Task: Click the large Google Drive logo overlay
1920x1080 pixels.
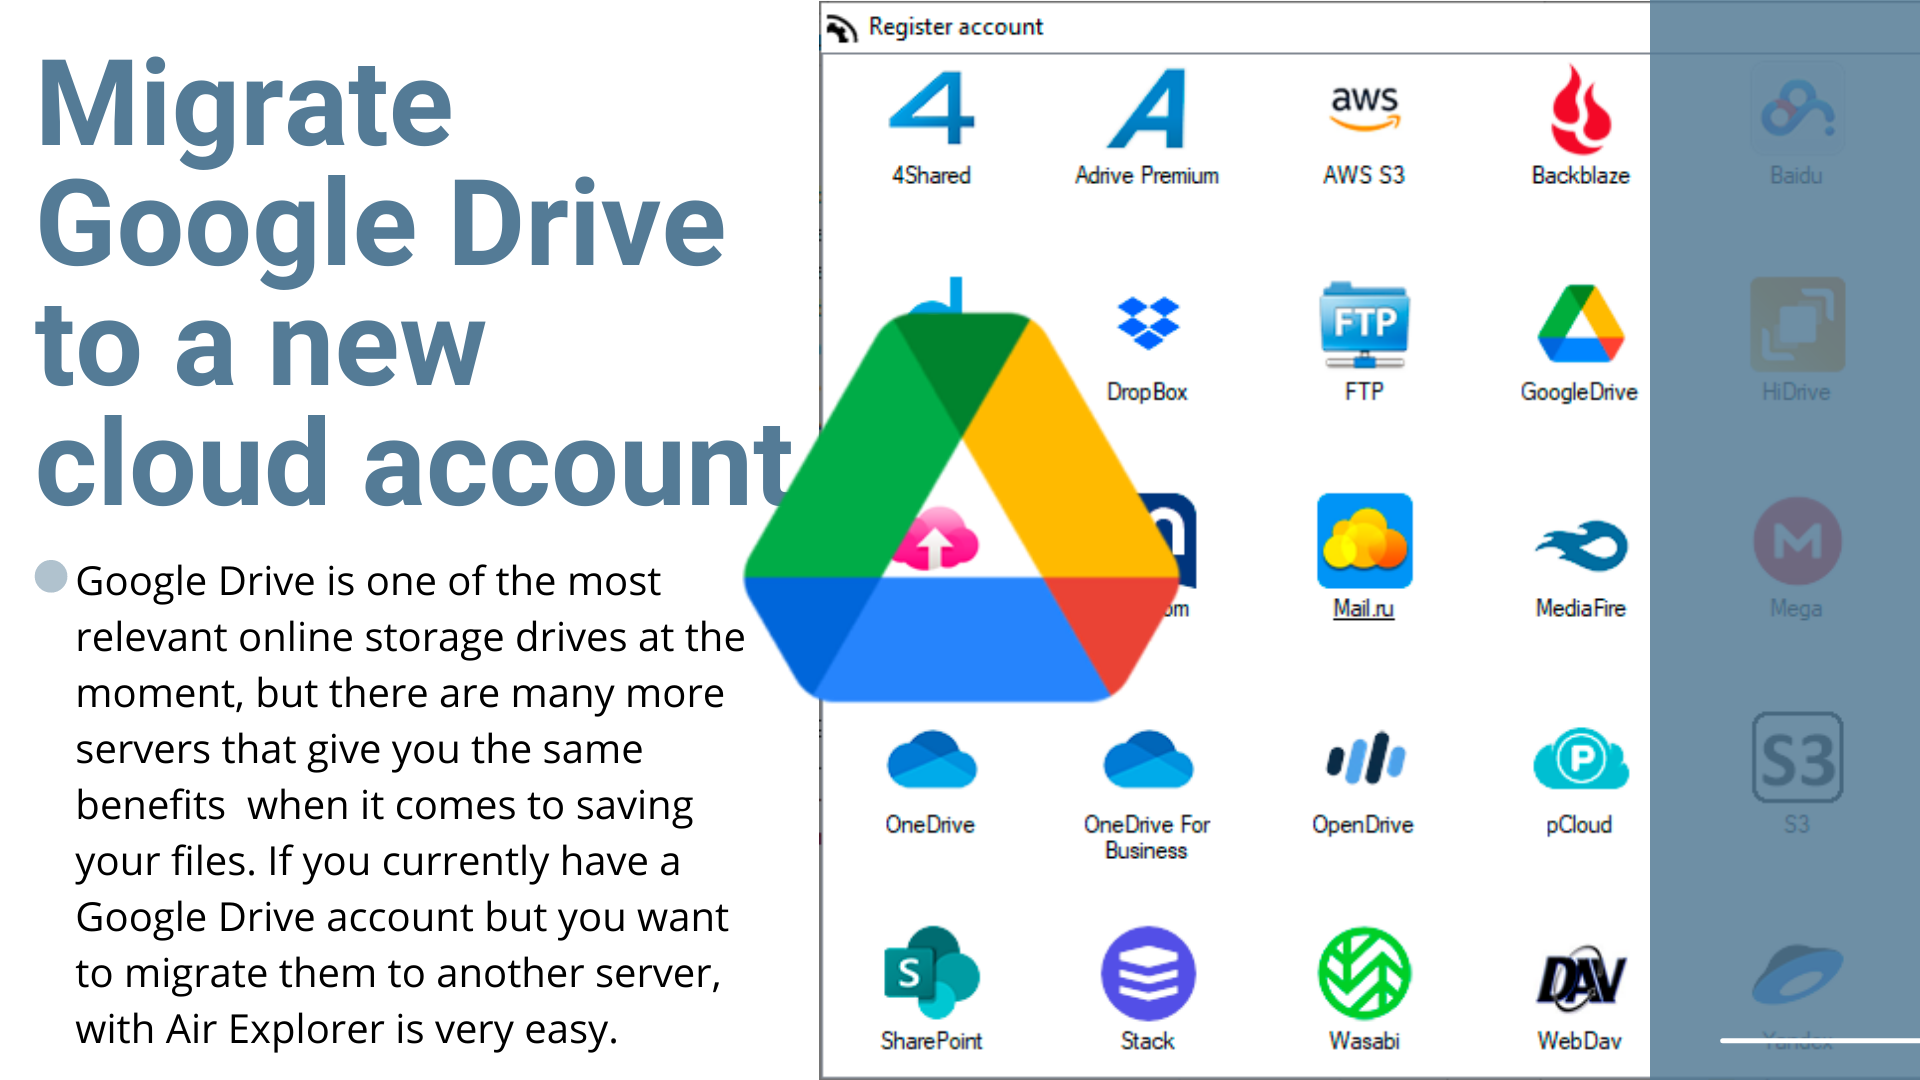Action: (x=962, y=508)
